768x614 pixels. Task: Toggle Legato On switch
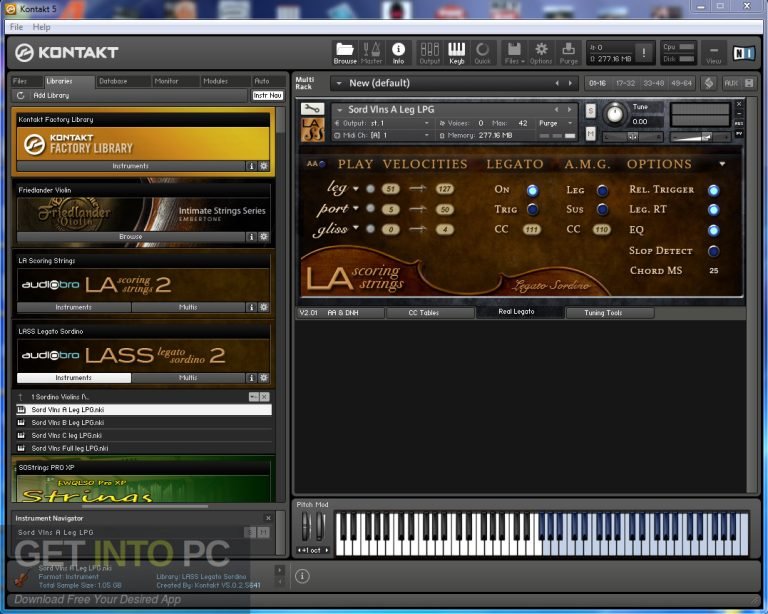[x=532, y=190]
